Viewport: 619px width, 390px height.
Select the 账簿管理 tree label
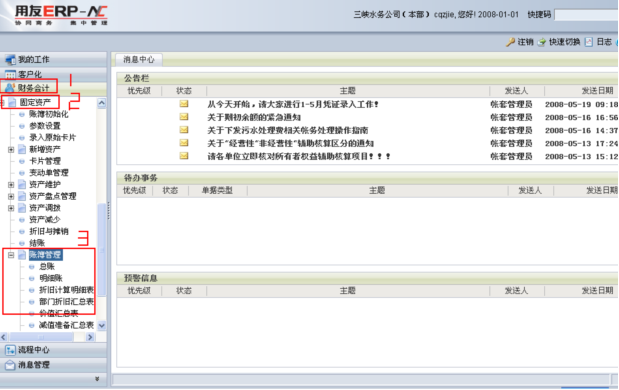[x=45, y=255]
